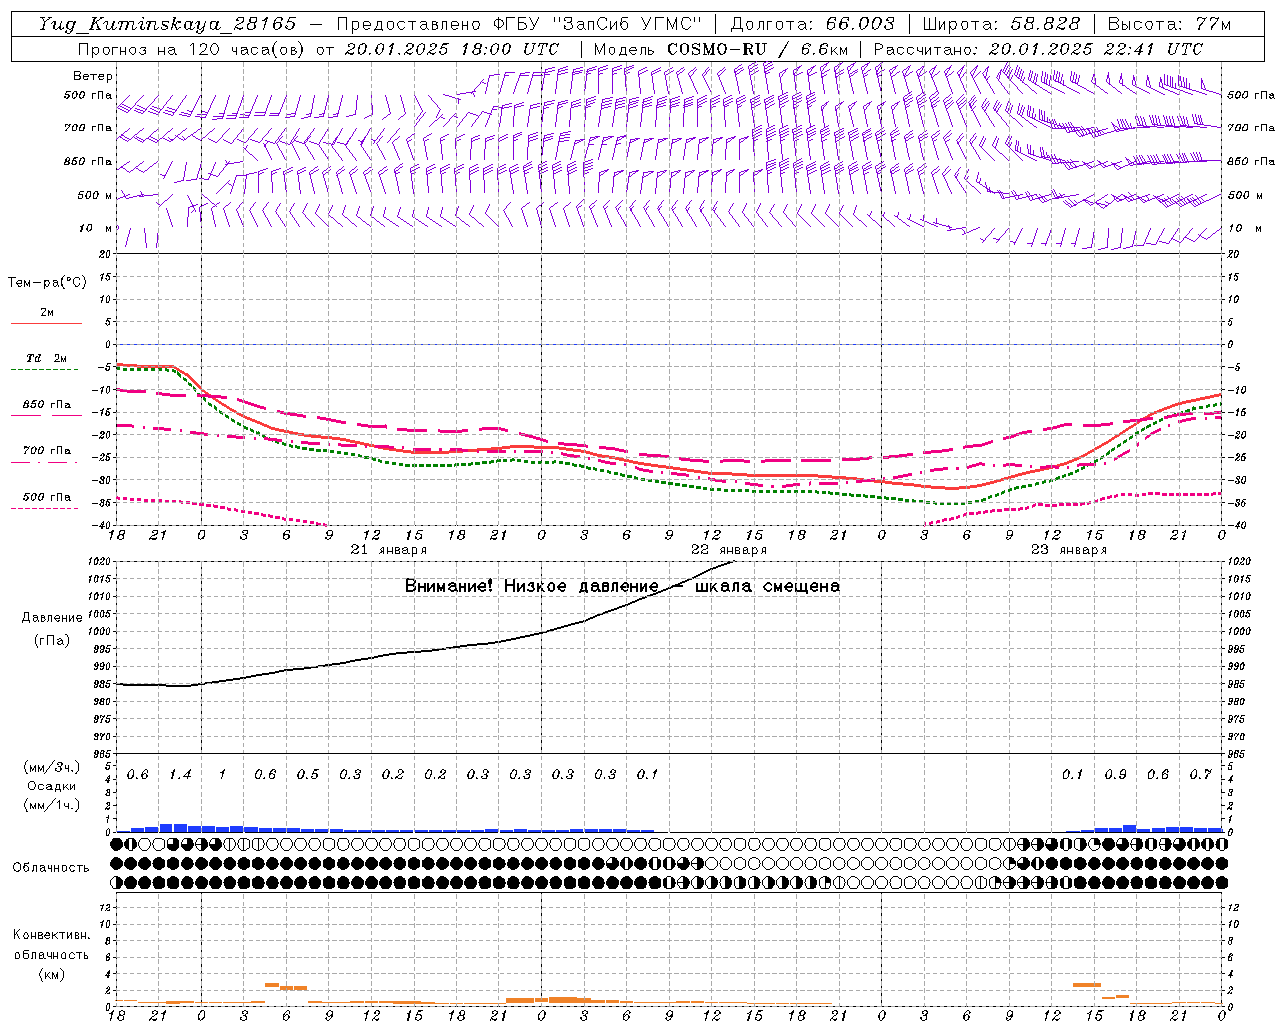Click the 'Осадки' precipitation label

pyautogui.click(x=52, y=786)
